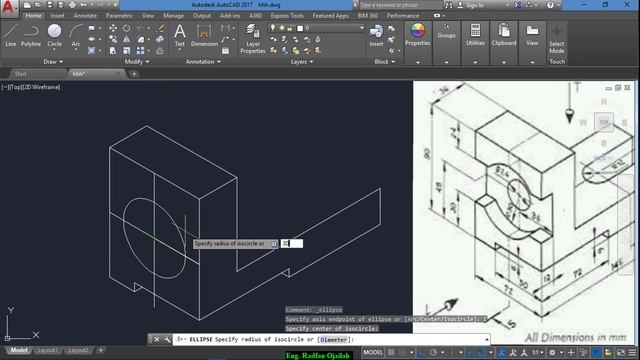Click Sign In button
Viewport: 640px width, 360px height.
[474, 5]
